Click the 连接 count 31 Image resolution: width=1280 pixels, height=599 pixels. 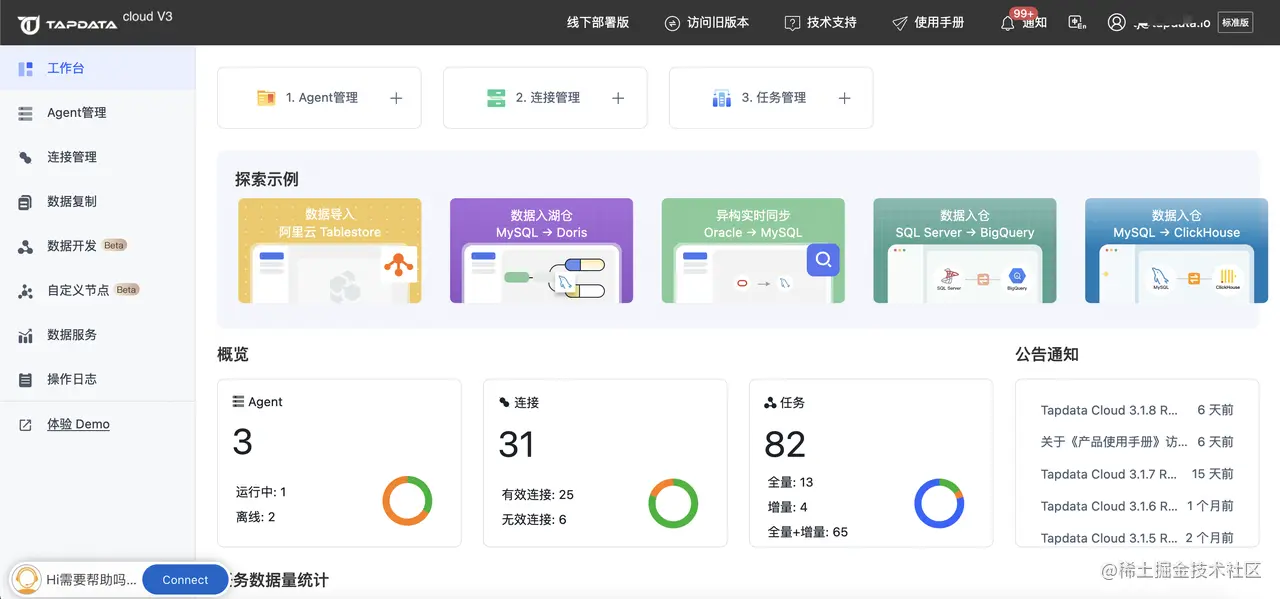tap(516, 444)
